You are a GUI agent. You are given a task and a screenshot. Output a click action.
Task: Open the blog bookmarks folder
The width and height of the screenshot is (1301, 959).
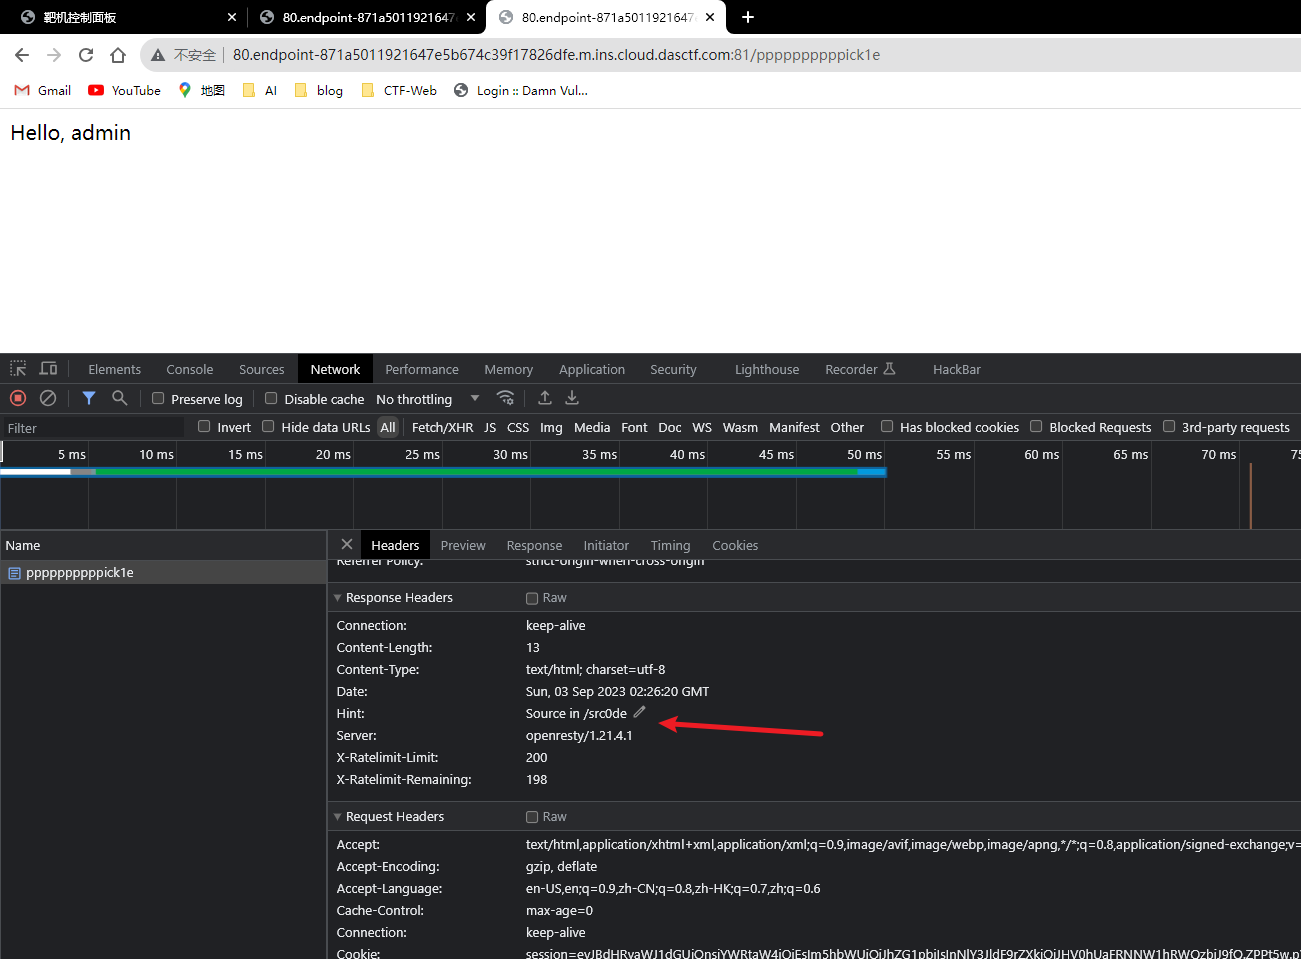tap(319, 90)
